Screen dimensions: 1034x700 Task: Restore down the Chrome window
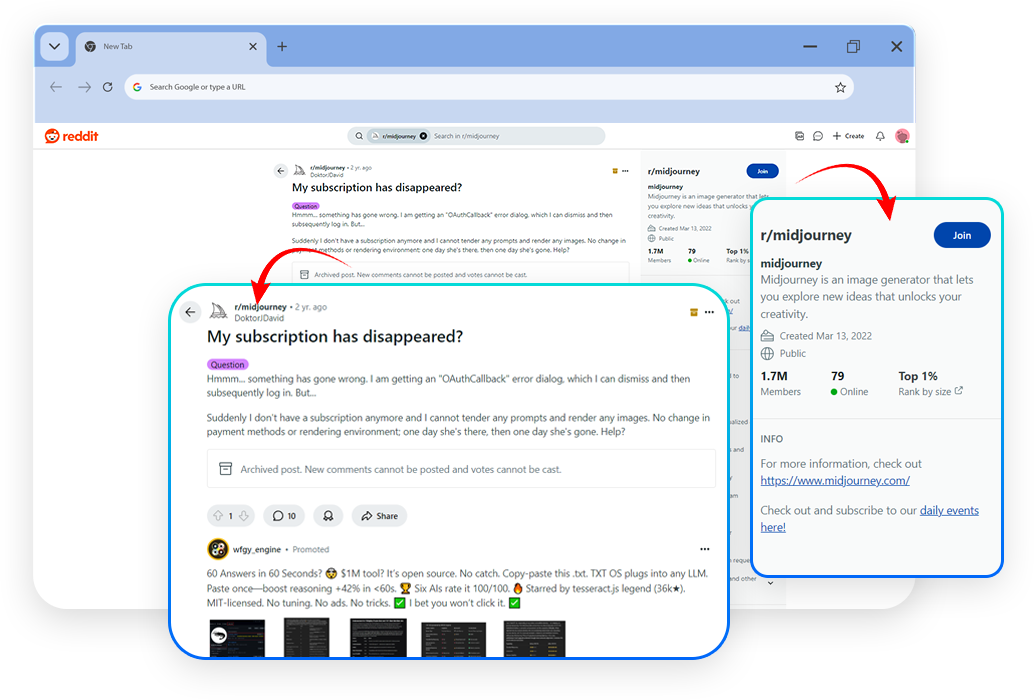(x=853, y=47)
